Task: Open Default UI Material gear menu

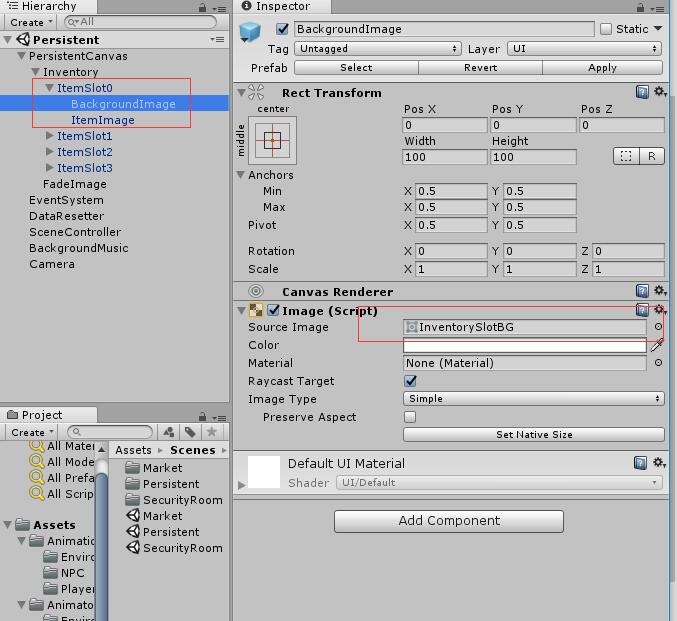Action: pyautogui.click(x=659, y=463)
